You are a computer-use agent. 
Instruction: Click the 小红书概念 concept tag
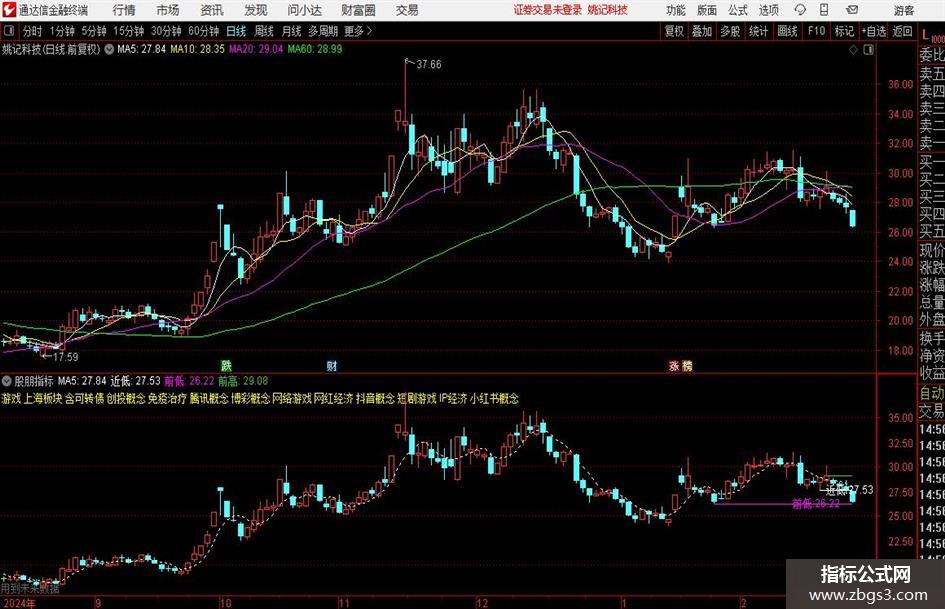pyautogui.click(x=494, y=398)
